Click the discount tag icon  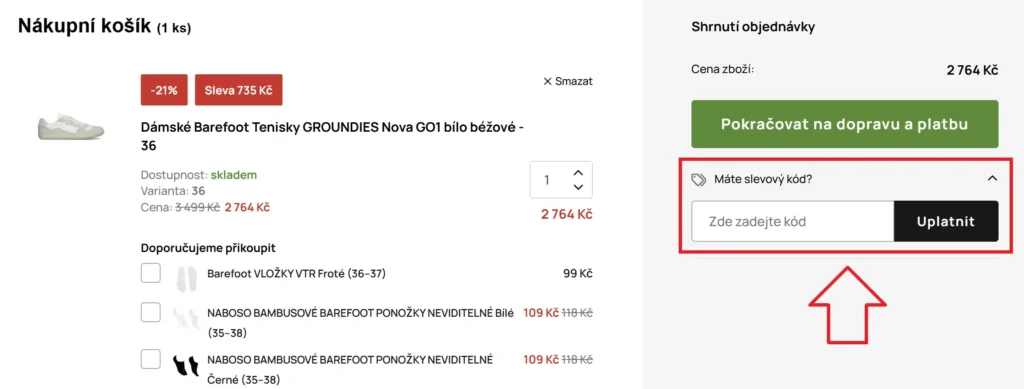click(x=699, y=179)
